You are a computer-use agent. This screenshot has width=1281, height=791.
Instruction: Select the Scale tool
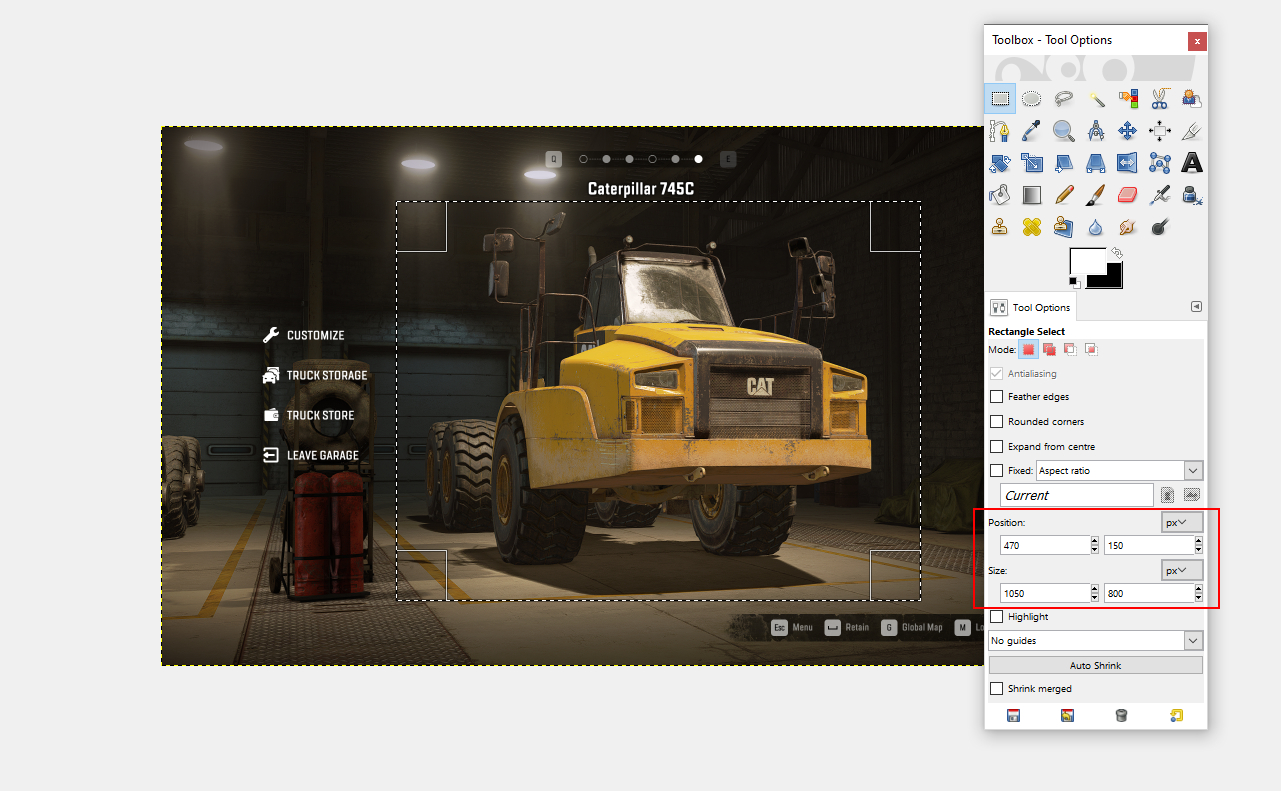coord(1032,162)
